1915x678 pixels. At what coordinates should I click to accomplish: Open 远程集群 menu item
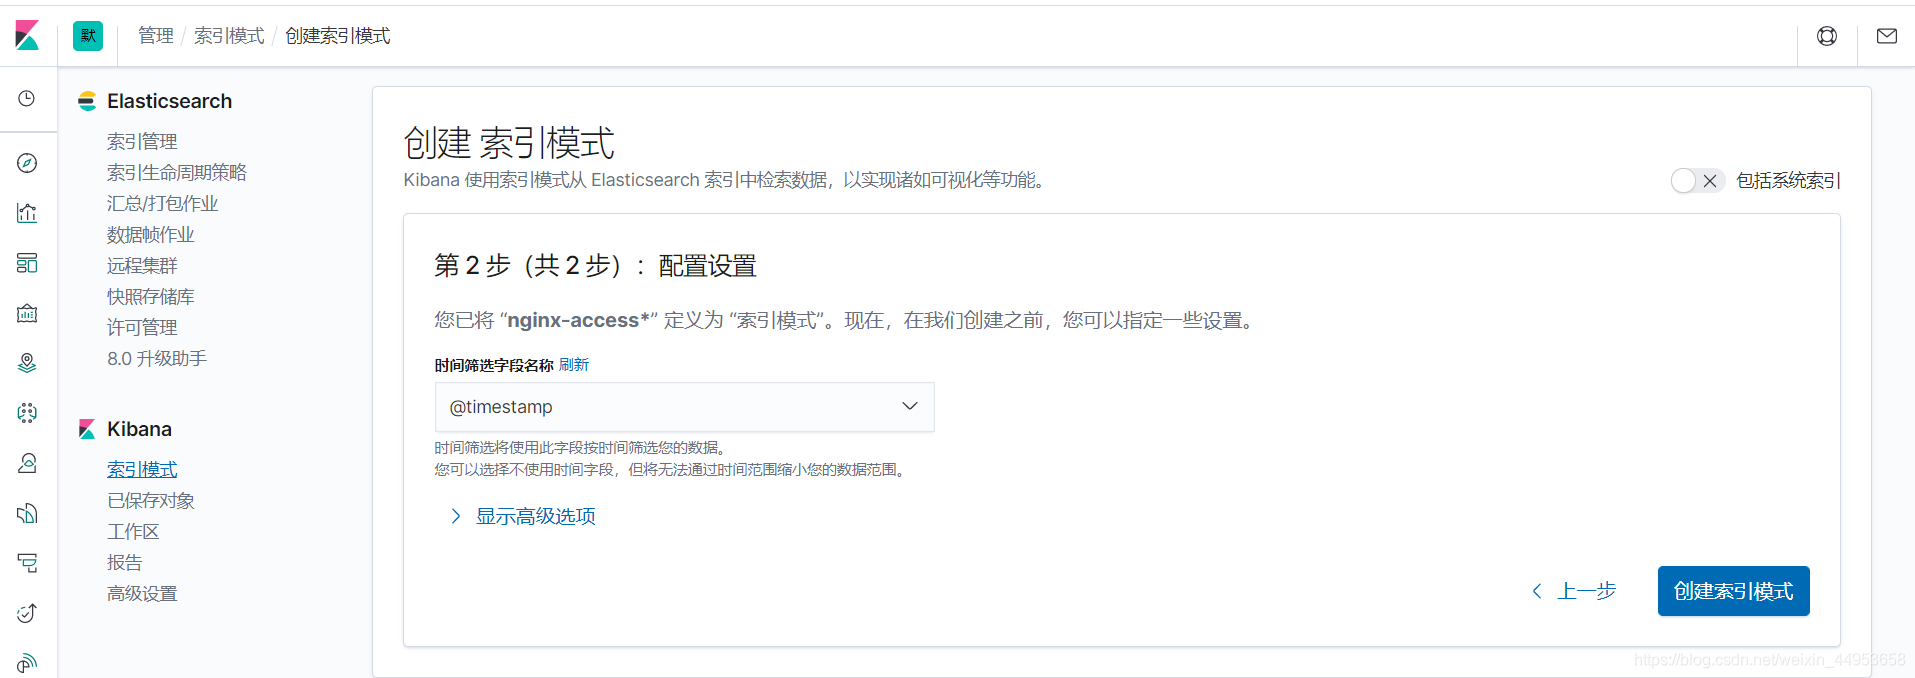point(142,266)
